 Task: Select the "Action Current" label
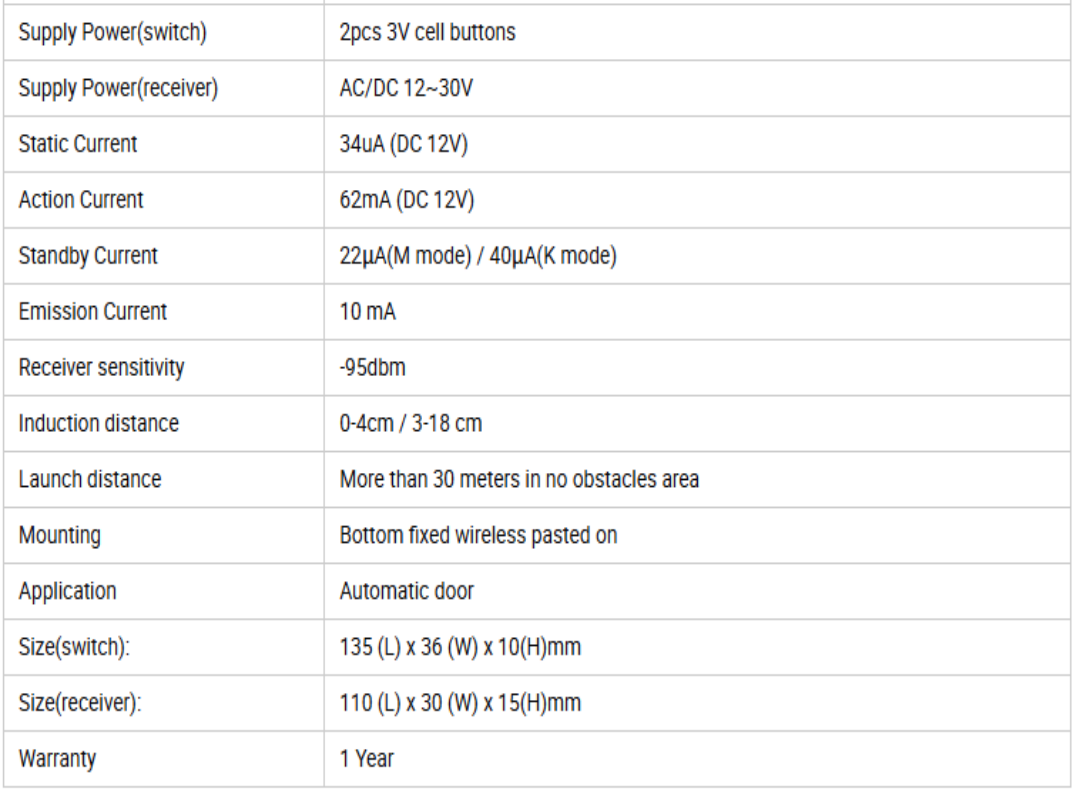[81, 200]
